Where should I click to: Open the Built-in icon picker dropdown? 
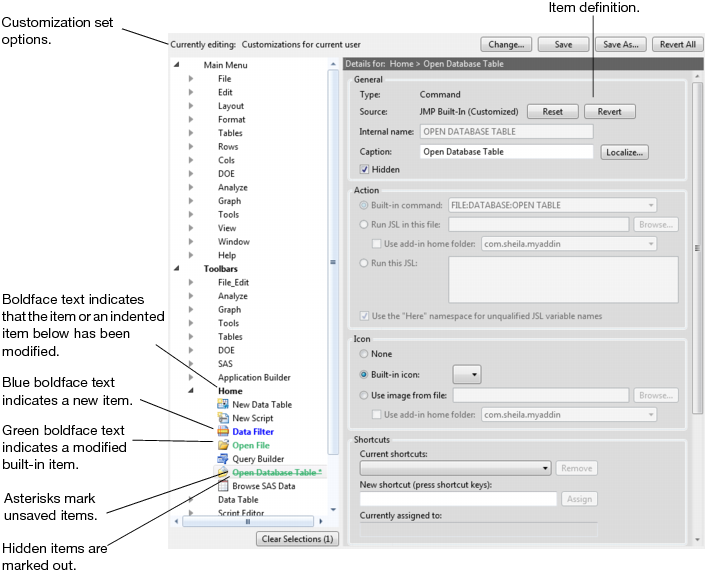[467, 374]
